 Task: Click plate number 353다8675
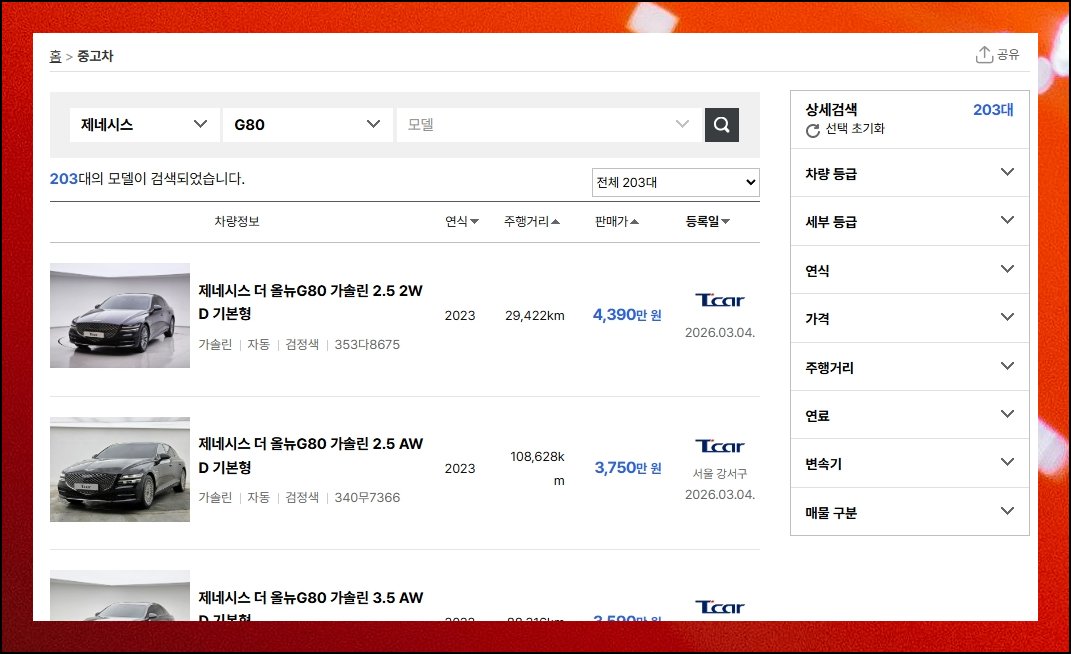367,344
